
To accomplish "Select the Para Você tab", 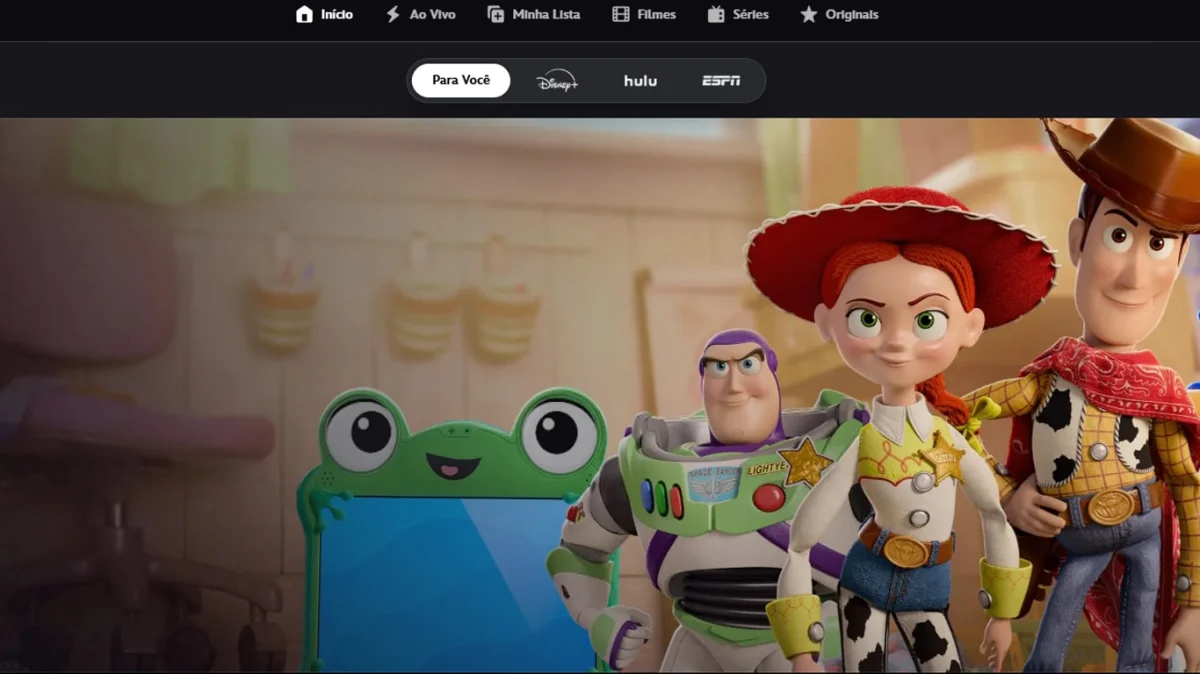I will [461, 80].
